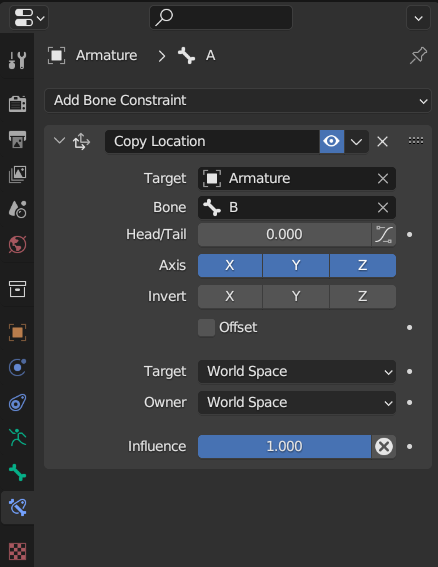Enable the Offset checkbox

point(207,328)
